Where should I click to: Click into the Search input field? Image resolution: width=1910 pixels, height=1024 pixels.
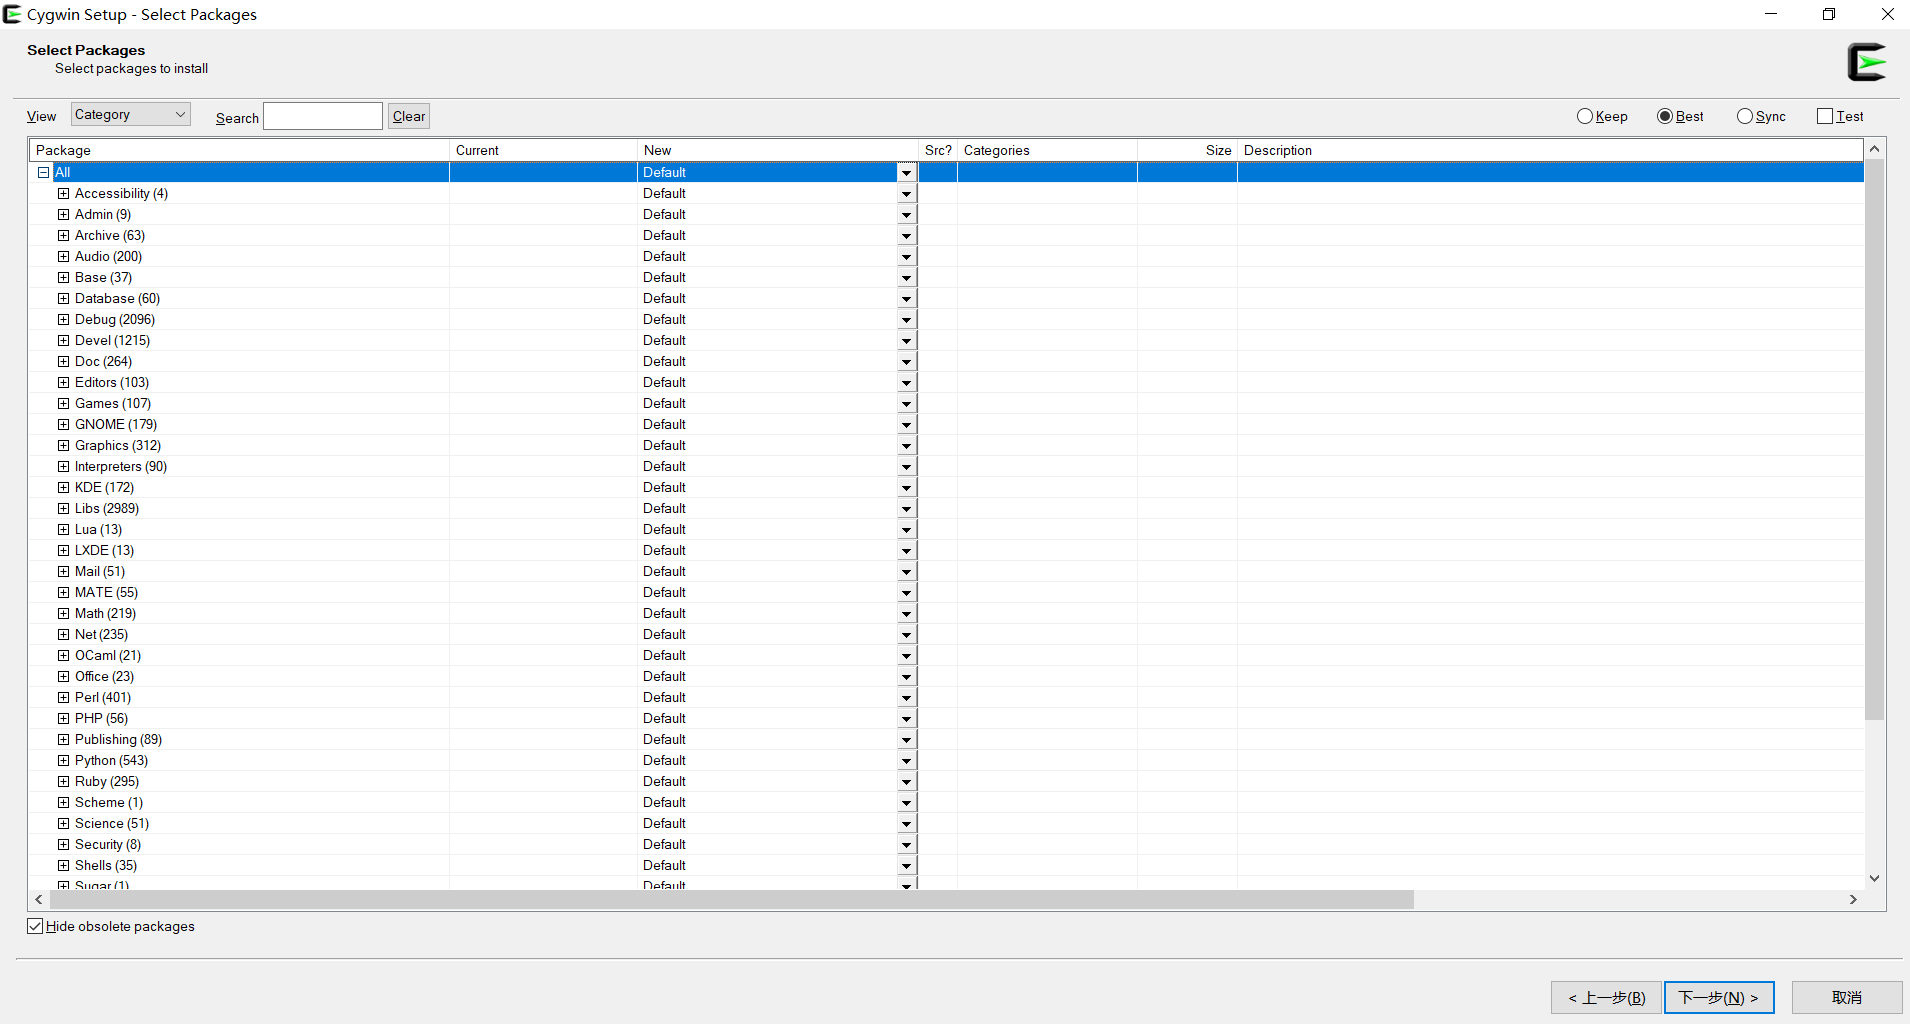pyautogui.click(x=323, y=116)
